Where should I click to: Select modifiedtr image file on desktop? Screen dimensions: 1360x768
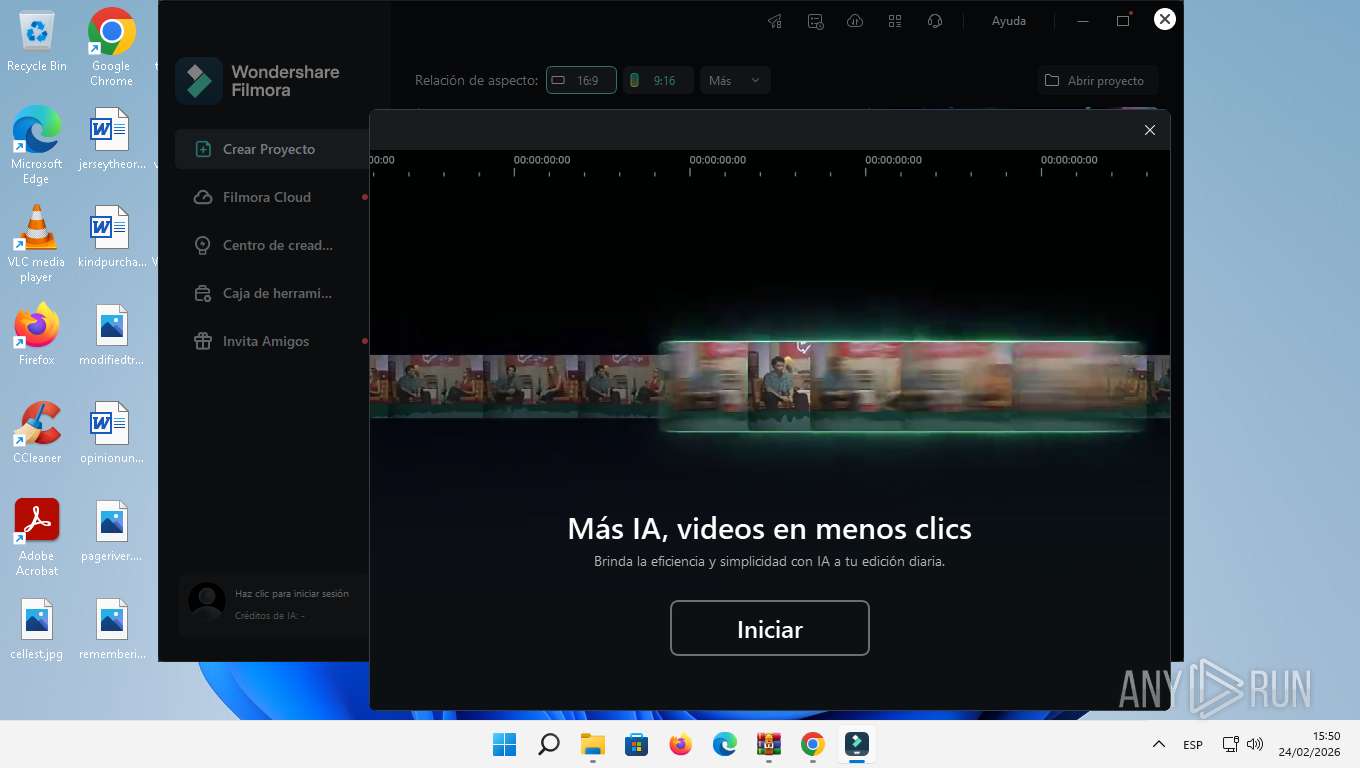point(111,335)
